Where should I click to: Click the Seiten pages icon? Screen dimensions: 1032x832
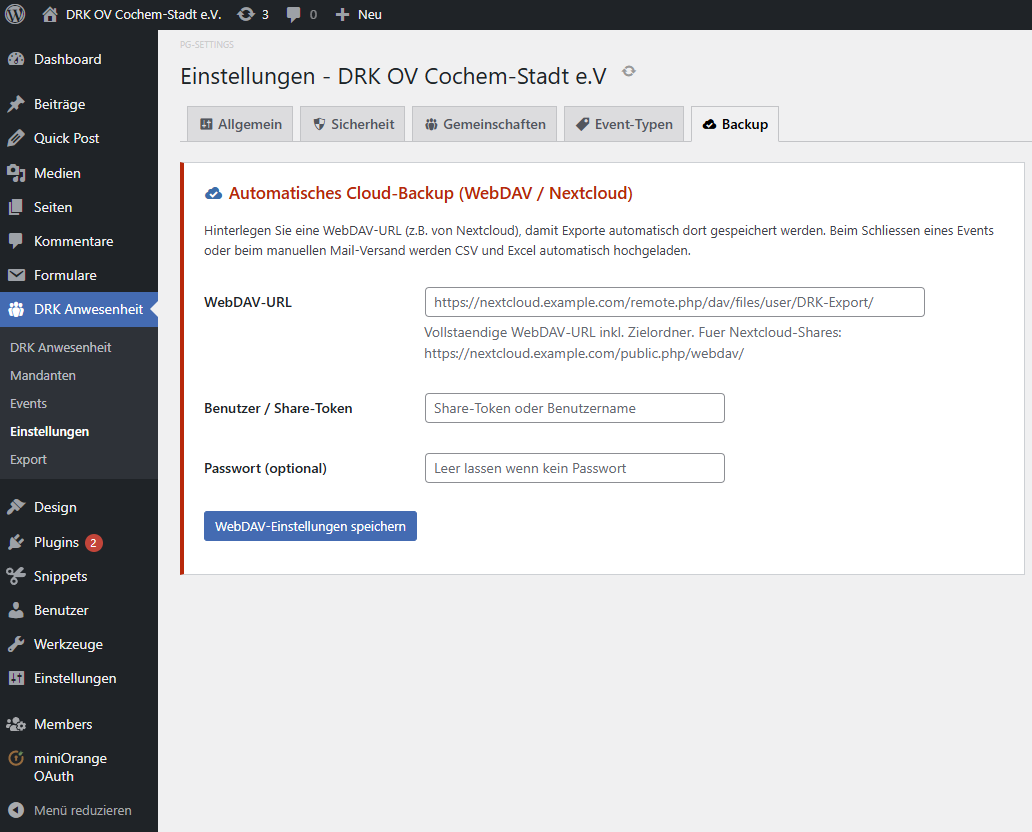point(16,207)
